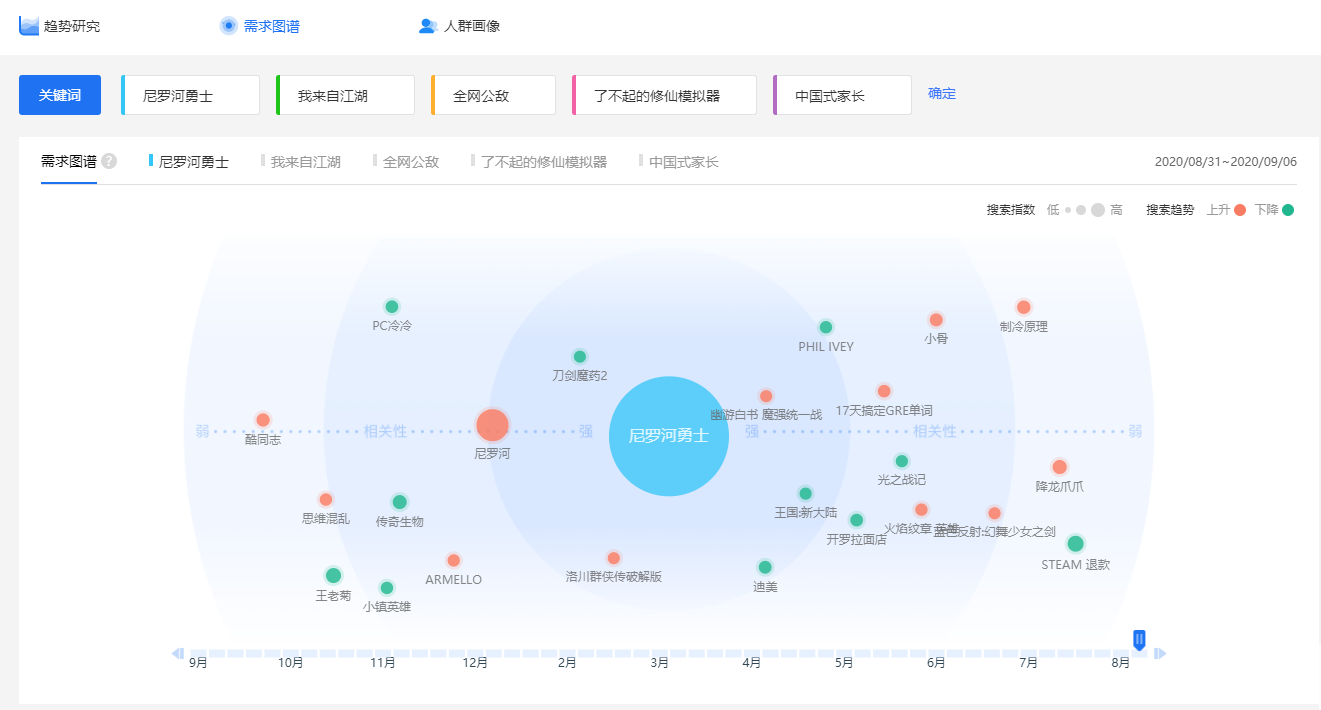Click the 需求图谱 radar icon
Image resolution: width=1321 pixels, height=710 pixels.
click(x=229, y=26)
